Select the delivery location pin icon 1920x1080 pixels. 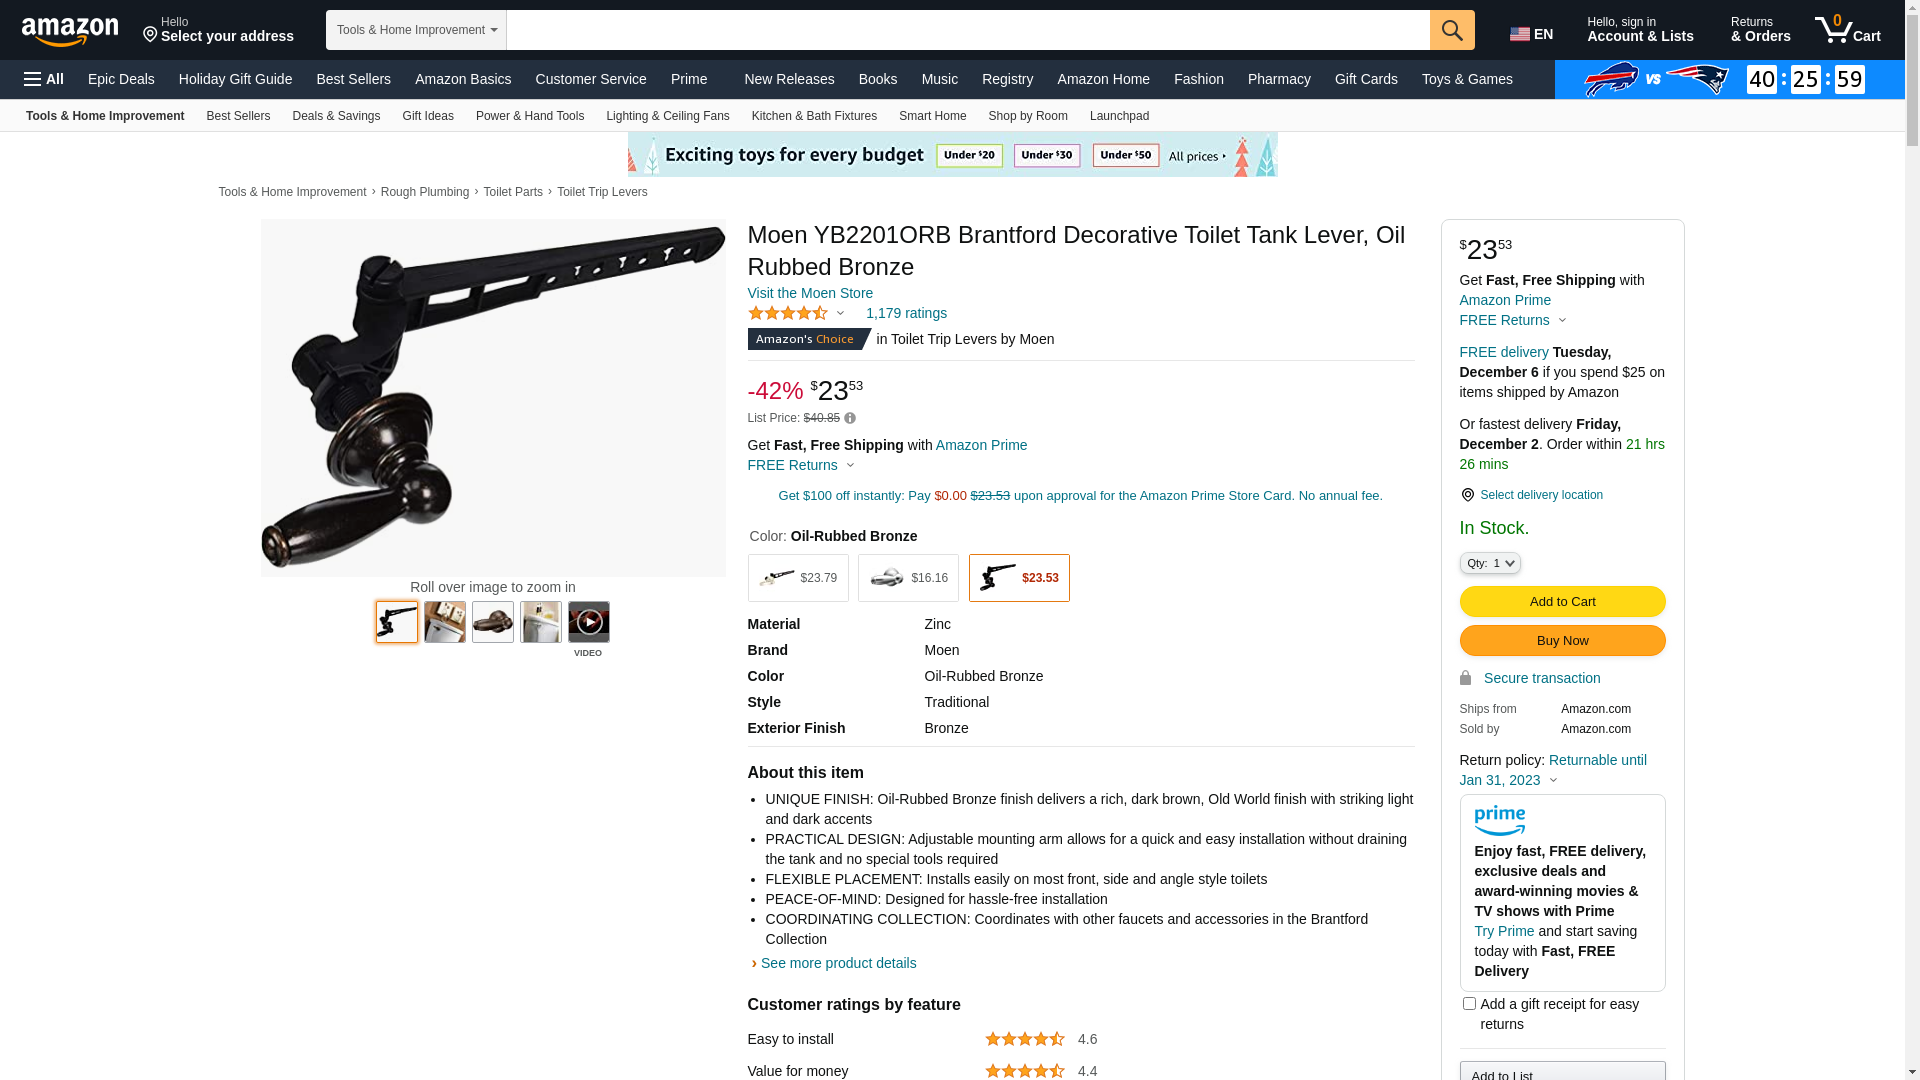(1467, 495)
